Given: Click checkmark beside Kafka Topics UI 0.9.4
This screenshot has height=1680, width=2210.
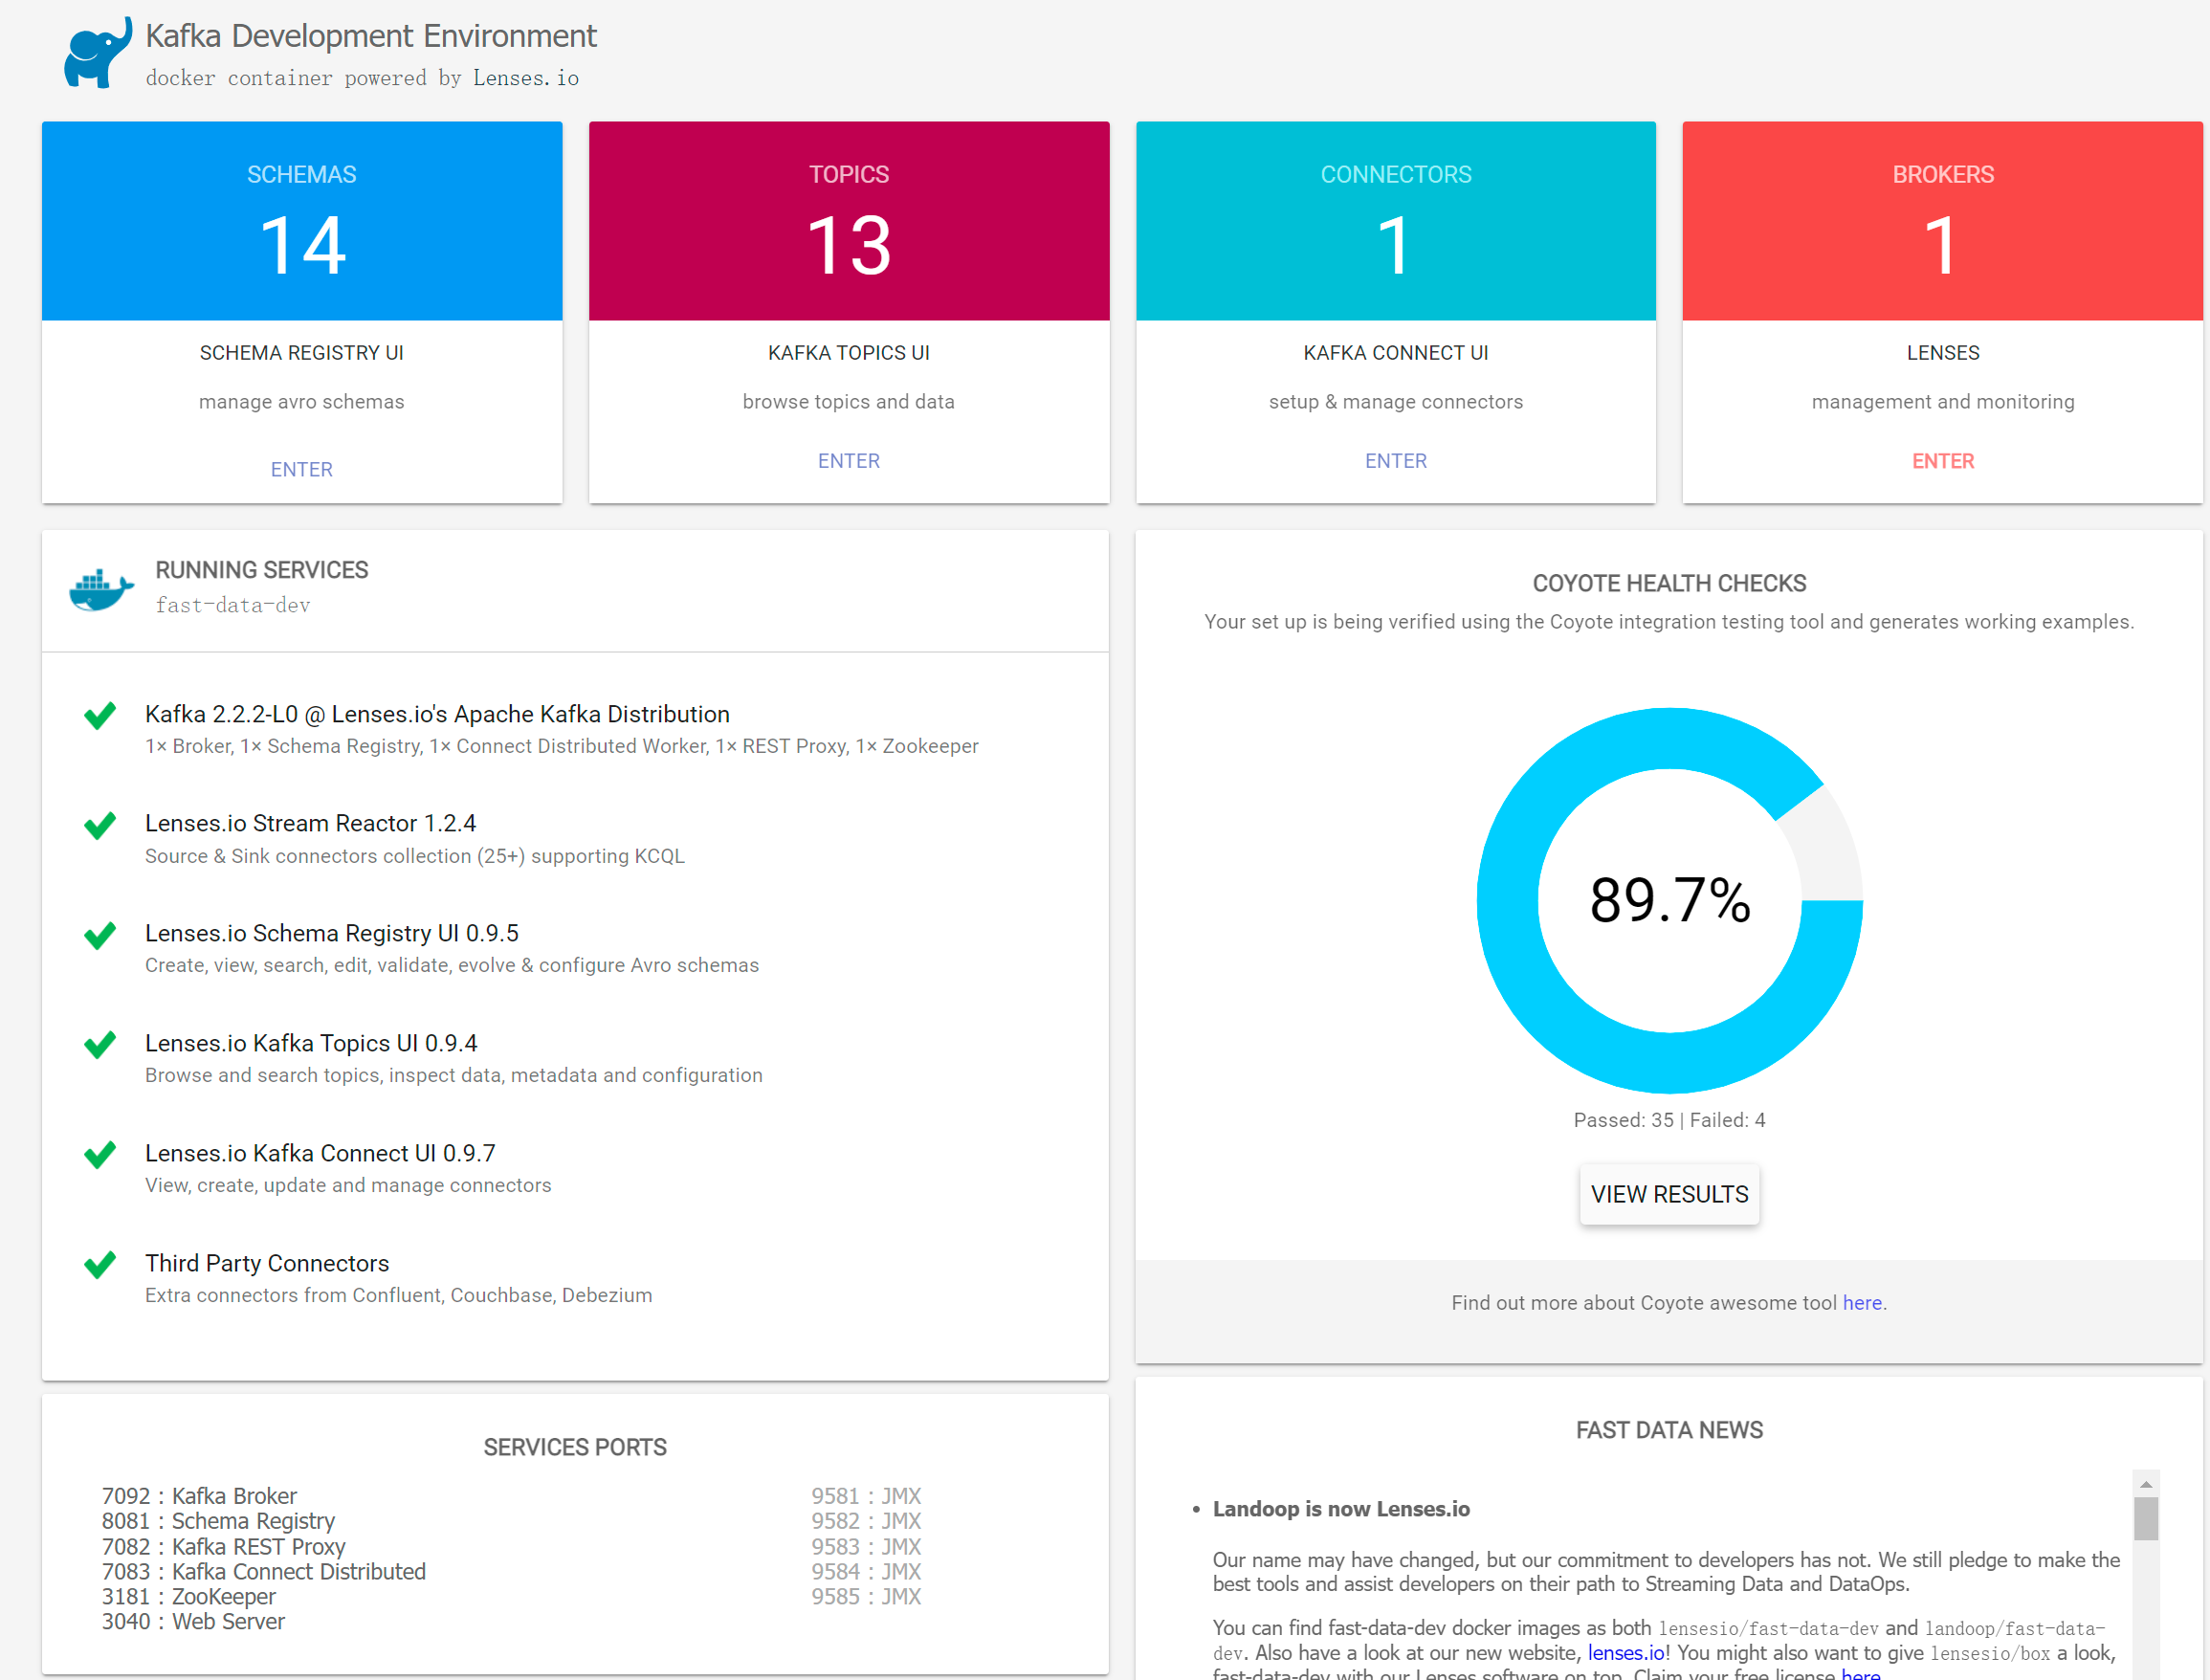Looking at the screenshot, I should [x=100, y=1045].
